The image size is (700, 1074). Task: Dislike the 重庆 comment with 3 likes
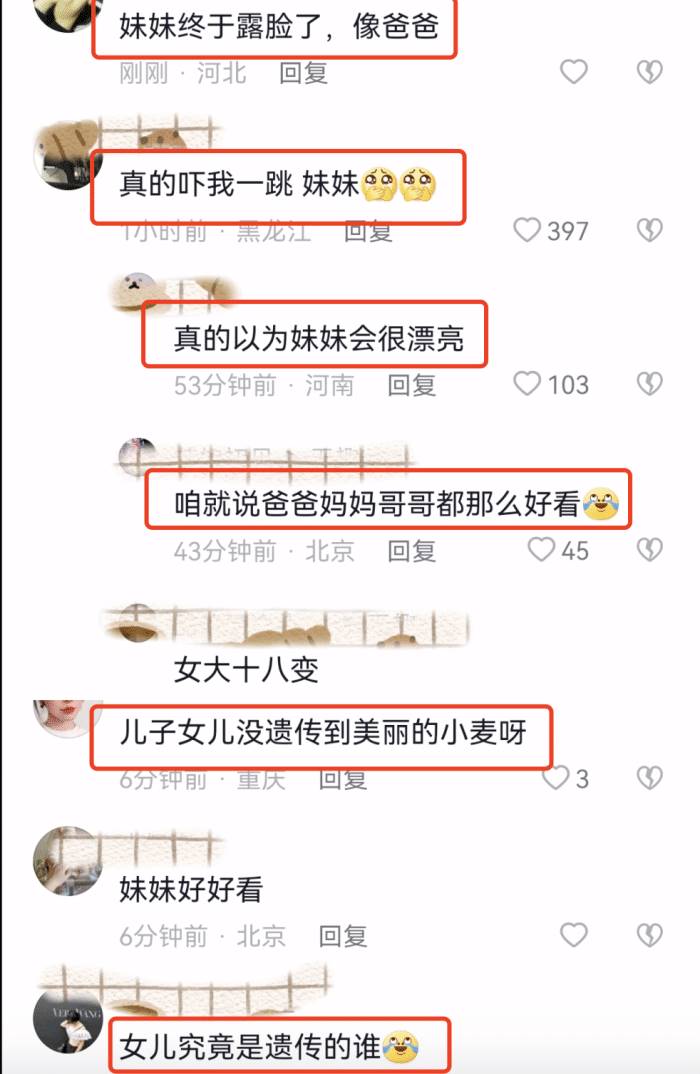(x=650, y=777)
